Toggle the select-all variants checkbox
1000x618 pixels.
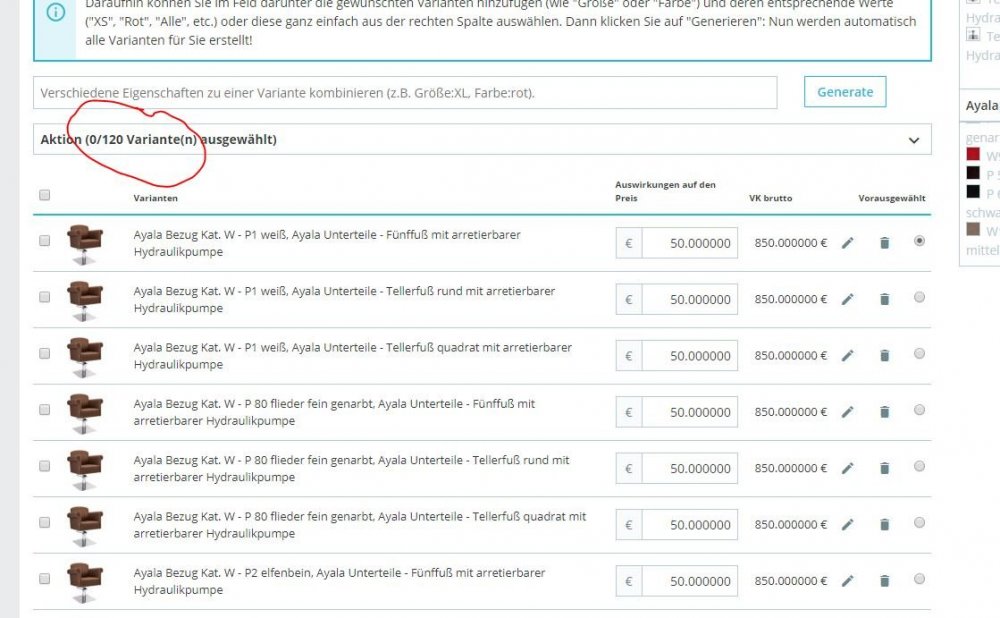[45, 195]
